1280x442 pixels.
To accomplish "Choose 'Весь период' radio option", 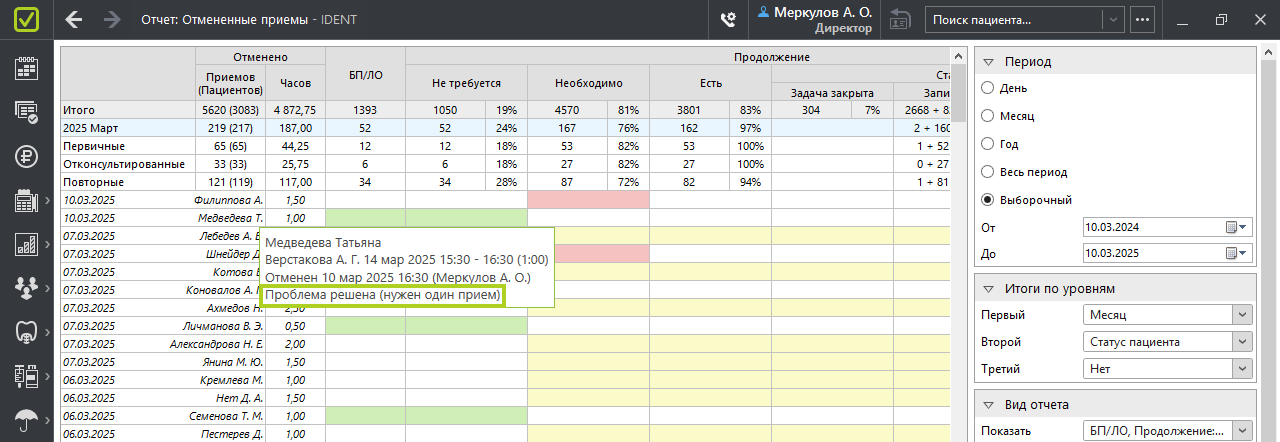I will [x=988, y=172].
